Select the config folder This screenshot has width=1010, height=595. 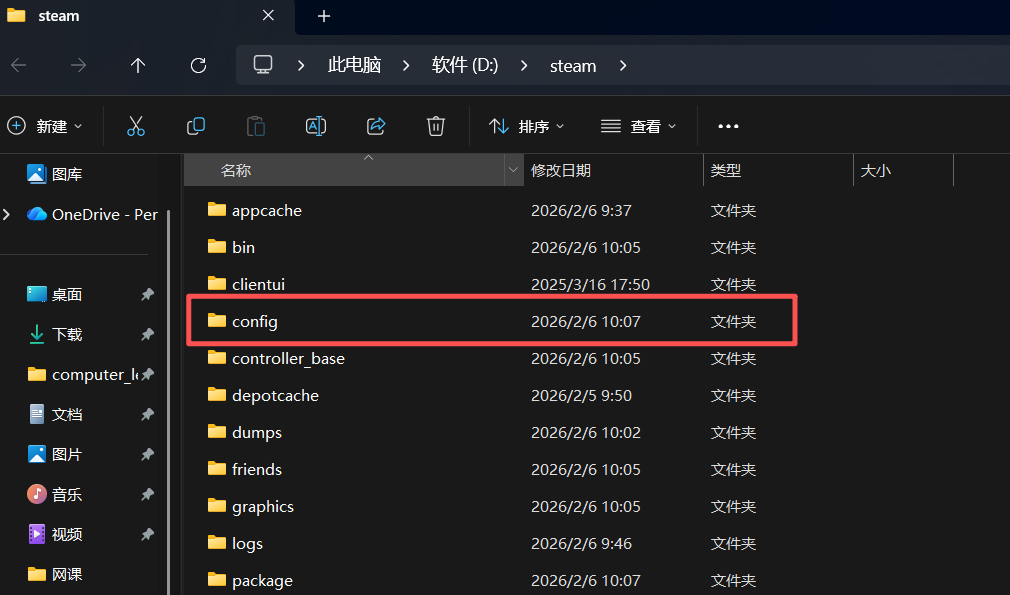pos(242,321)
